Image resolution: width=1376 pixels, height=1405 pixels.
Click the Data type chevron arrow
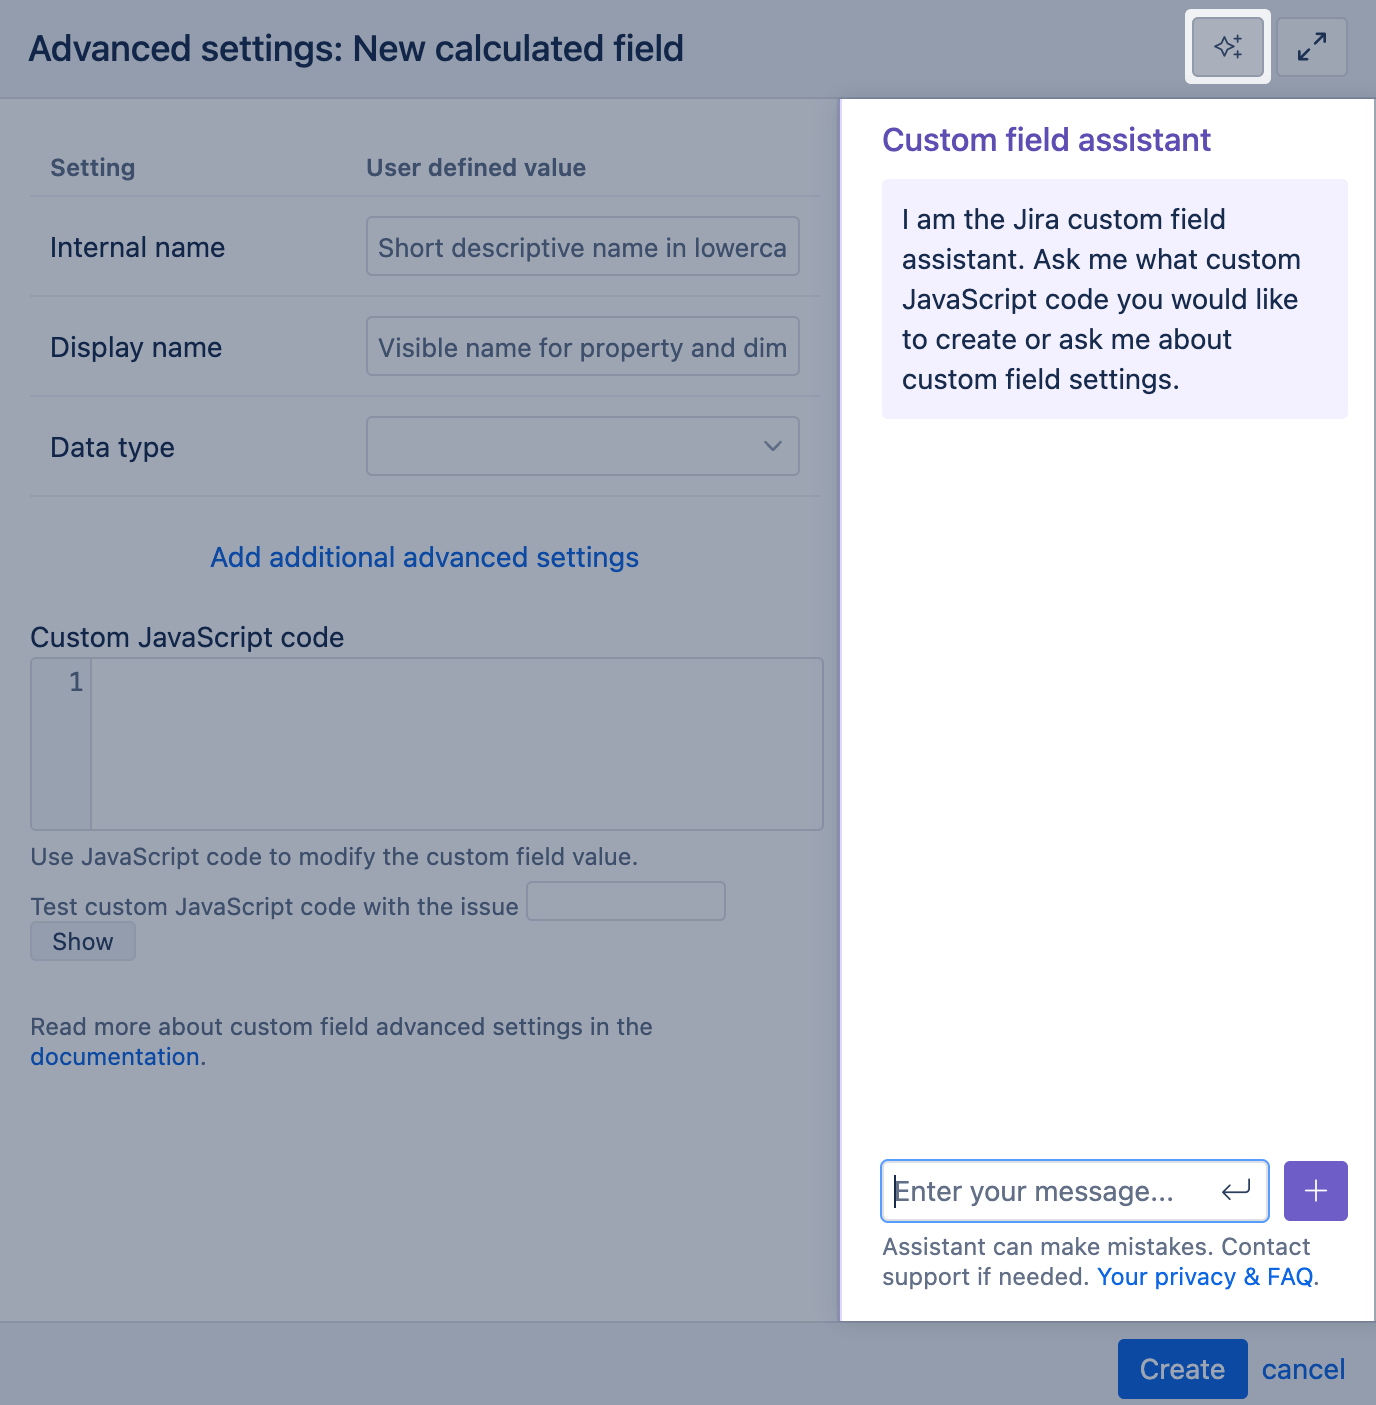coord(772,446)
